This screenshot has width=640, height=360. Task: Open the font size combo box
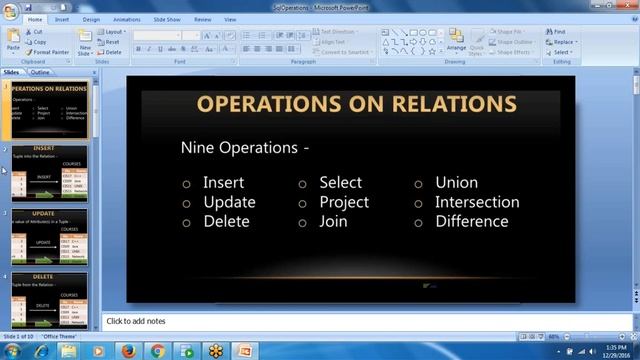pyautogui.click(x=191, y=36)
